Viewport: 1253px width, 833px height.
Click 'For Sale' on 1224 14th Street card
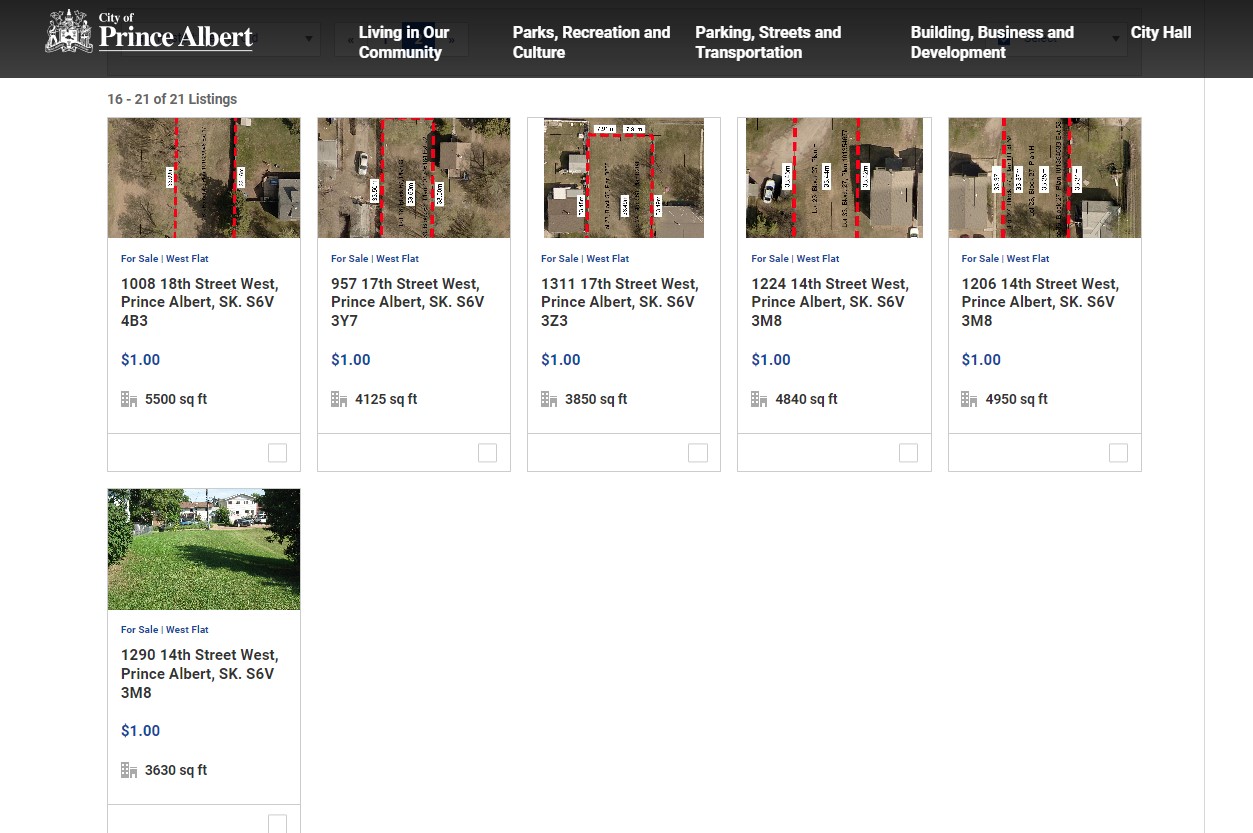[x=769, y=259]
